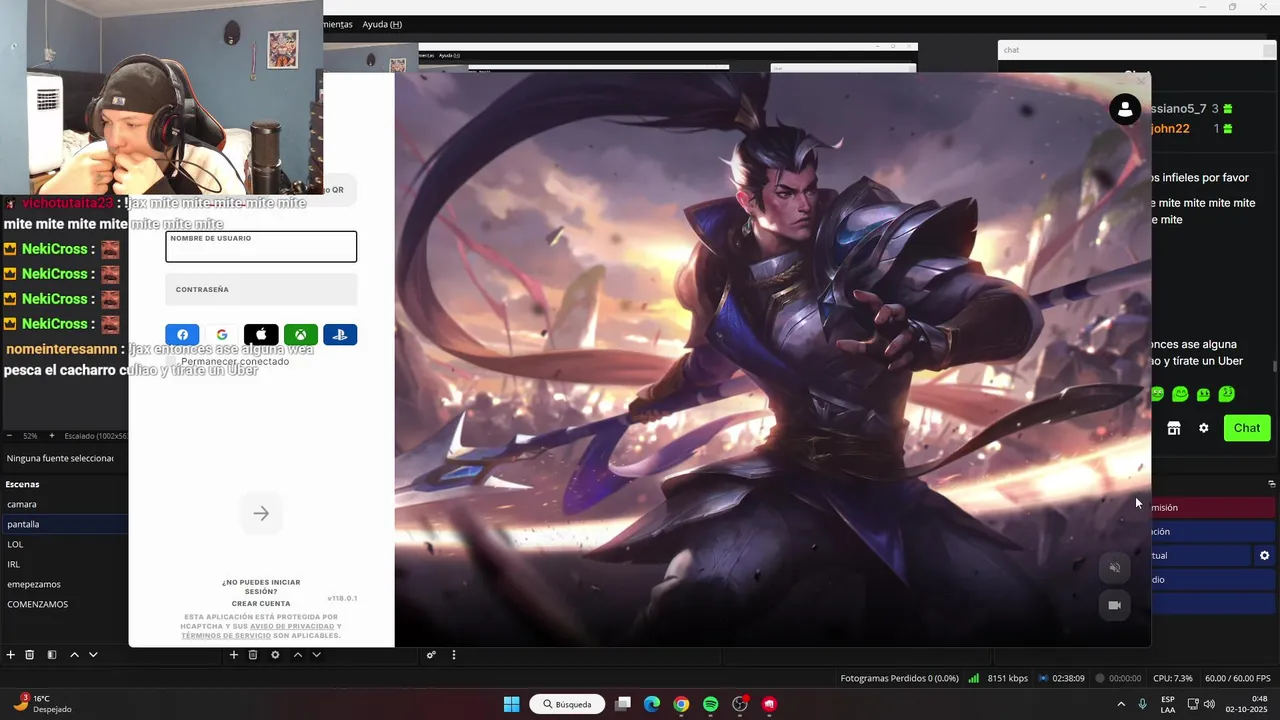1280x720 pixels.
Task: Toggle the muted speaker icon on artwork
Action: point(1114,568)
